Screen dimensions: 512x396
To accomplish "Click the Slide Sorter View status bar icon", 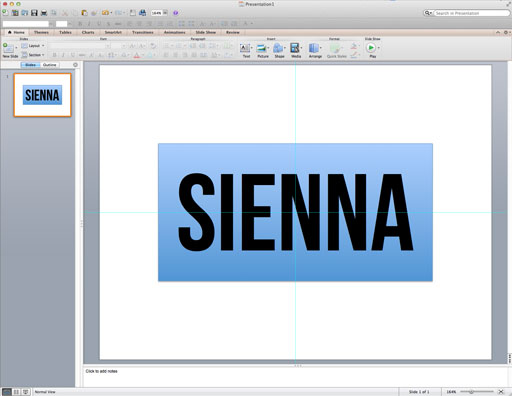I will [x=16, y=392].
